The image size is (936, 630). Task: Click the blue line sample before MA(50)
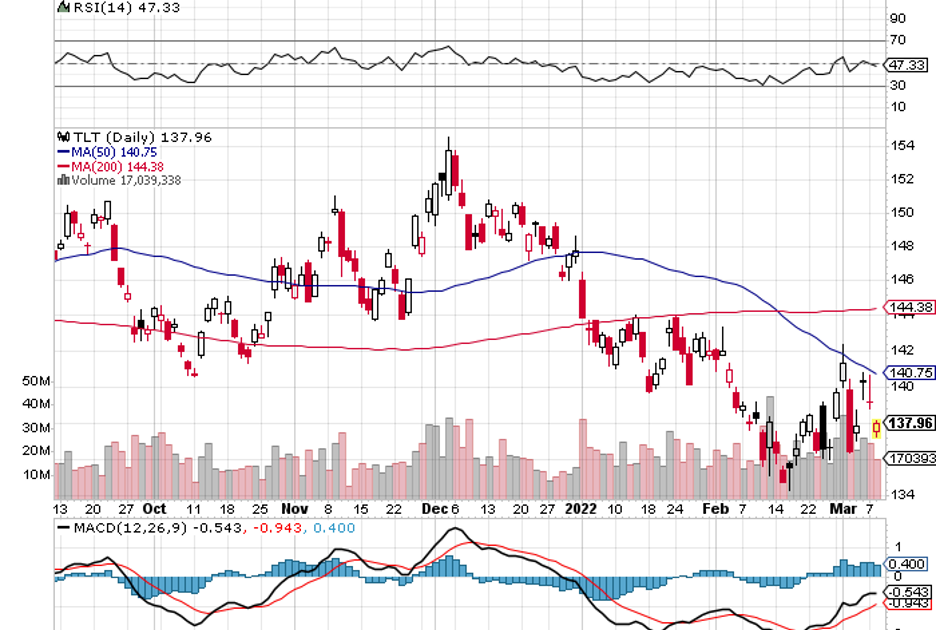64,152
